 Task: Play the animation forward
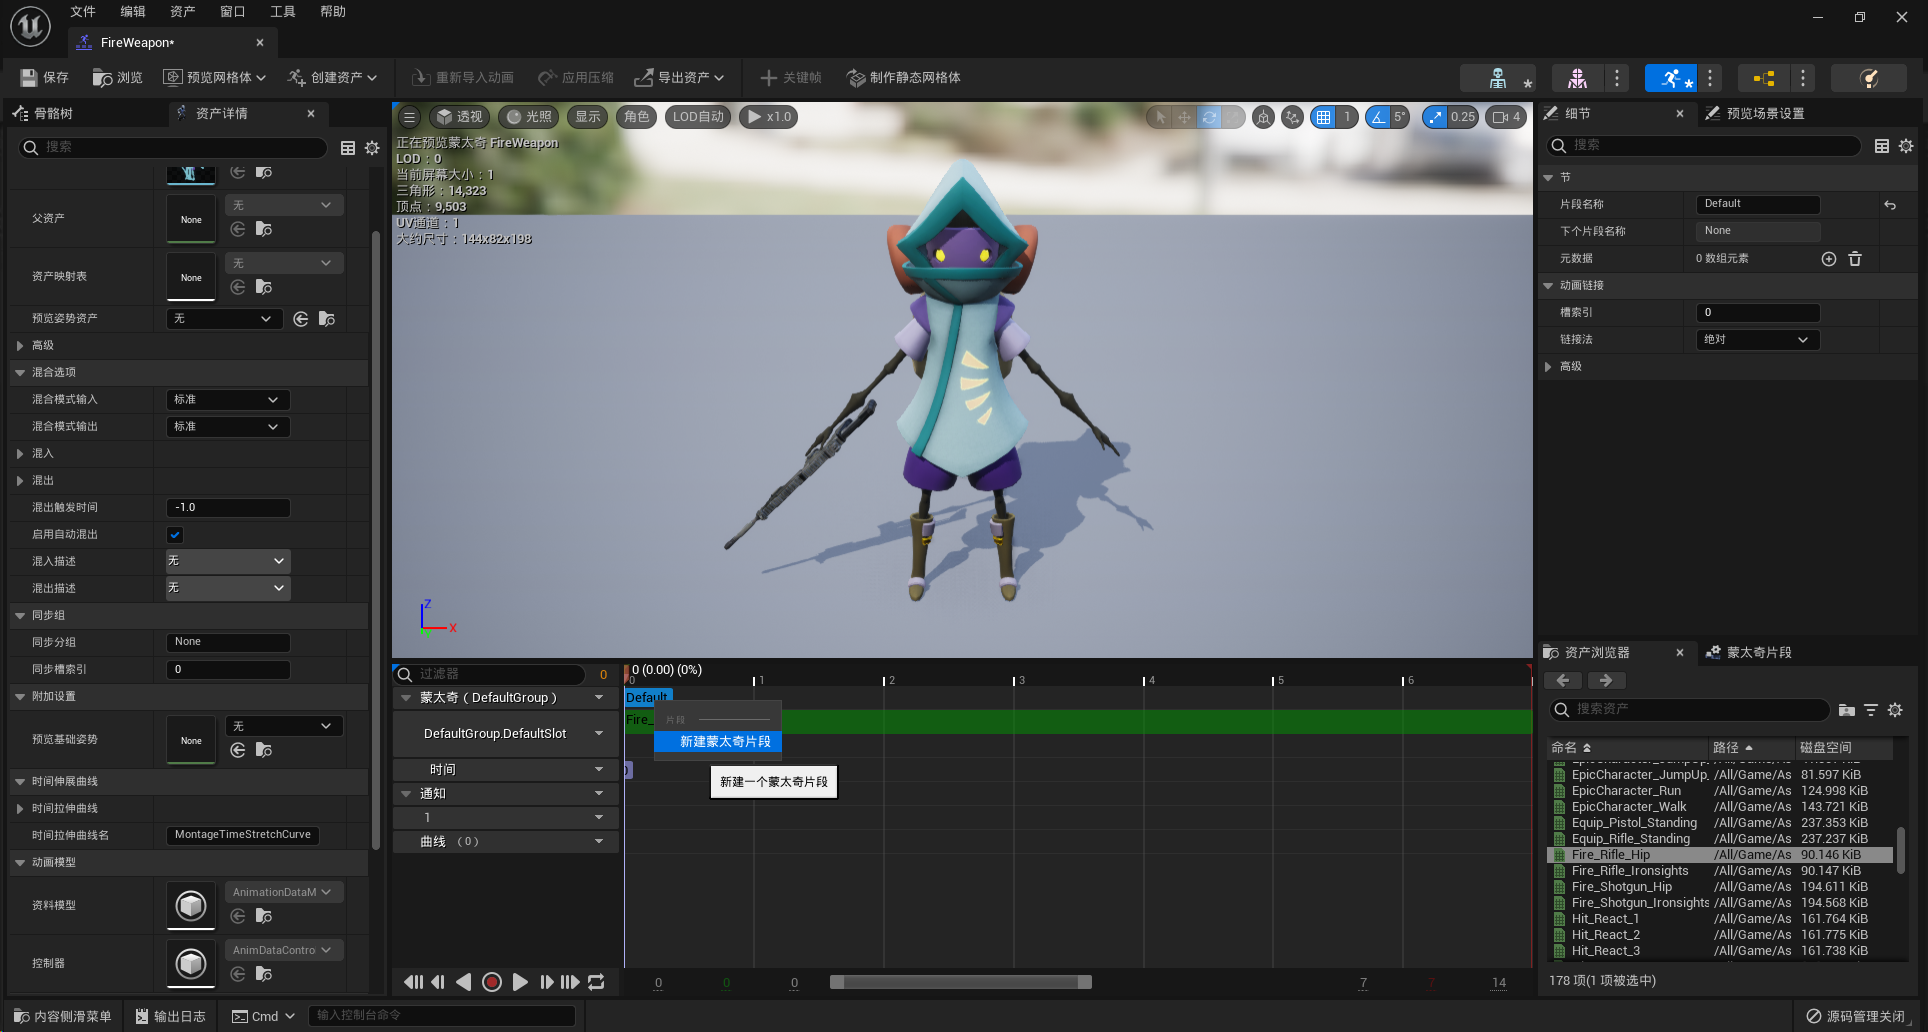(x=520, y=982)
